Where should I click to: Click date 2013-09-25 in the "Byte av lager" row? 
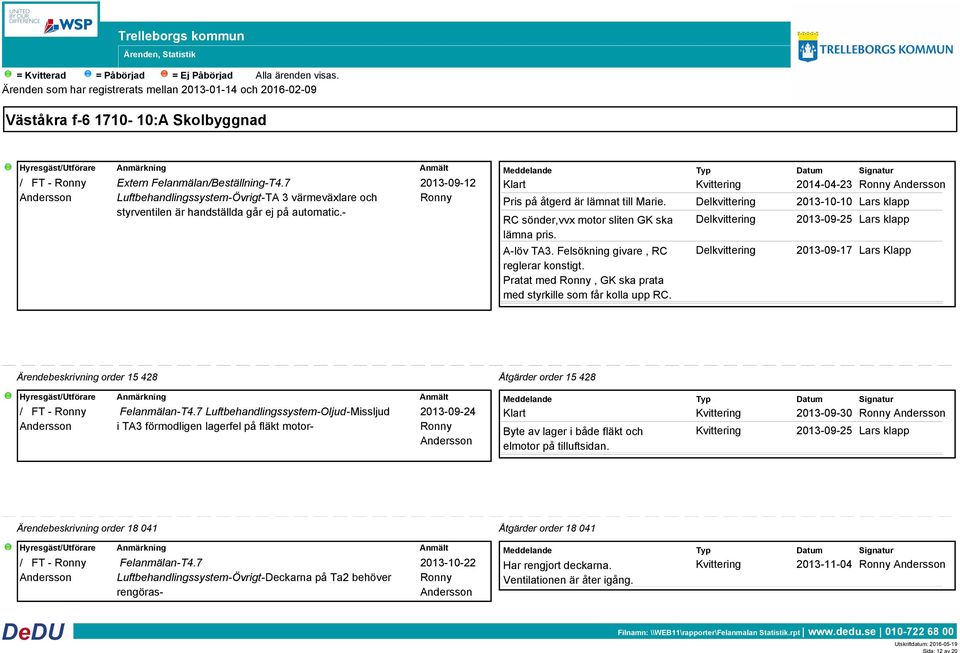(824, 431)
